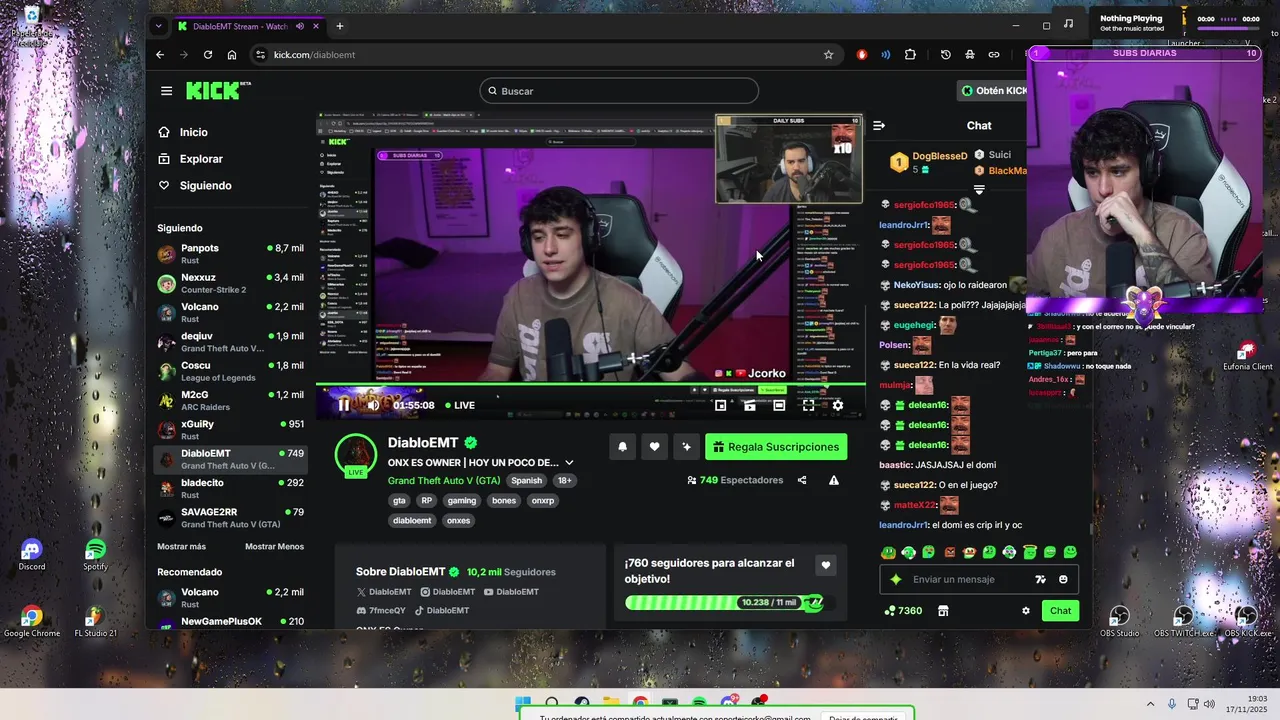Open video player settings gear
This screenshot has width=1280, height=720.
(838, 405)
